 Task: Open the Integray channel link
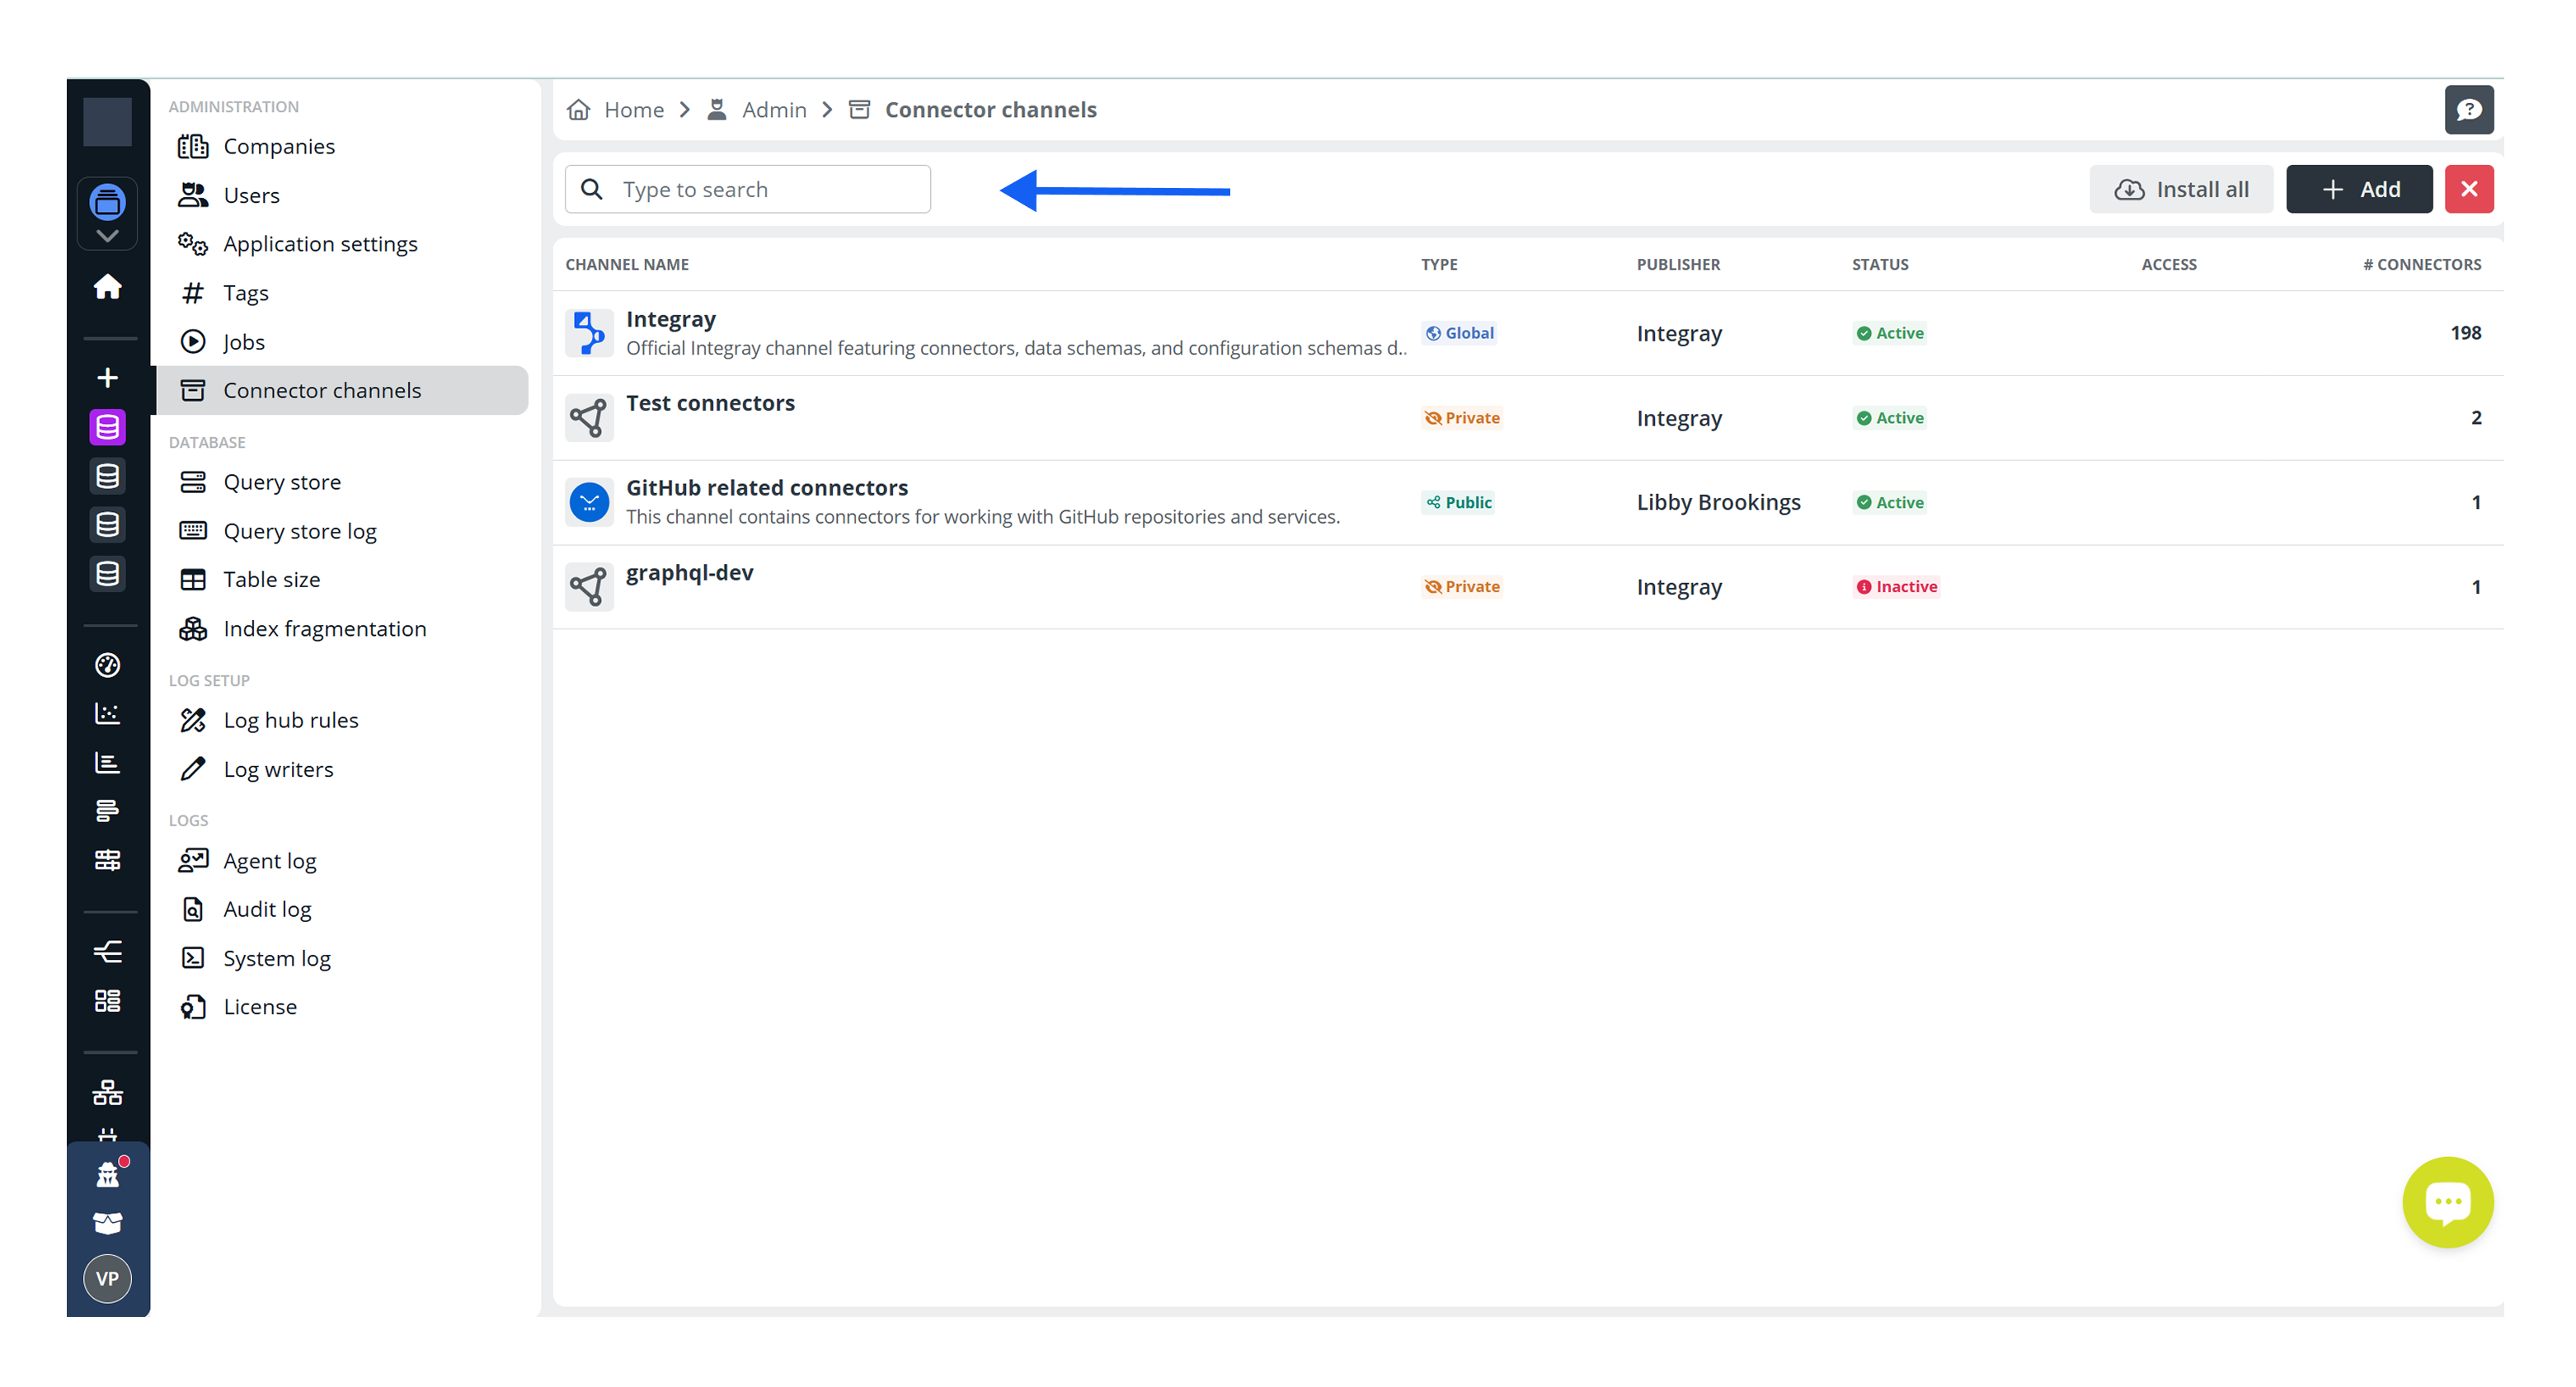(670, 318)
